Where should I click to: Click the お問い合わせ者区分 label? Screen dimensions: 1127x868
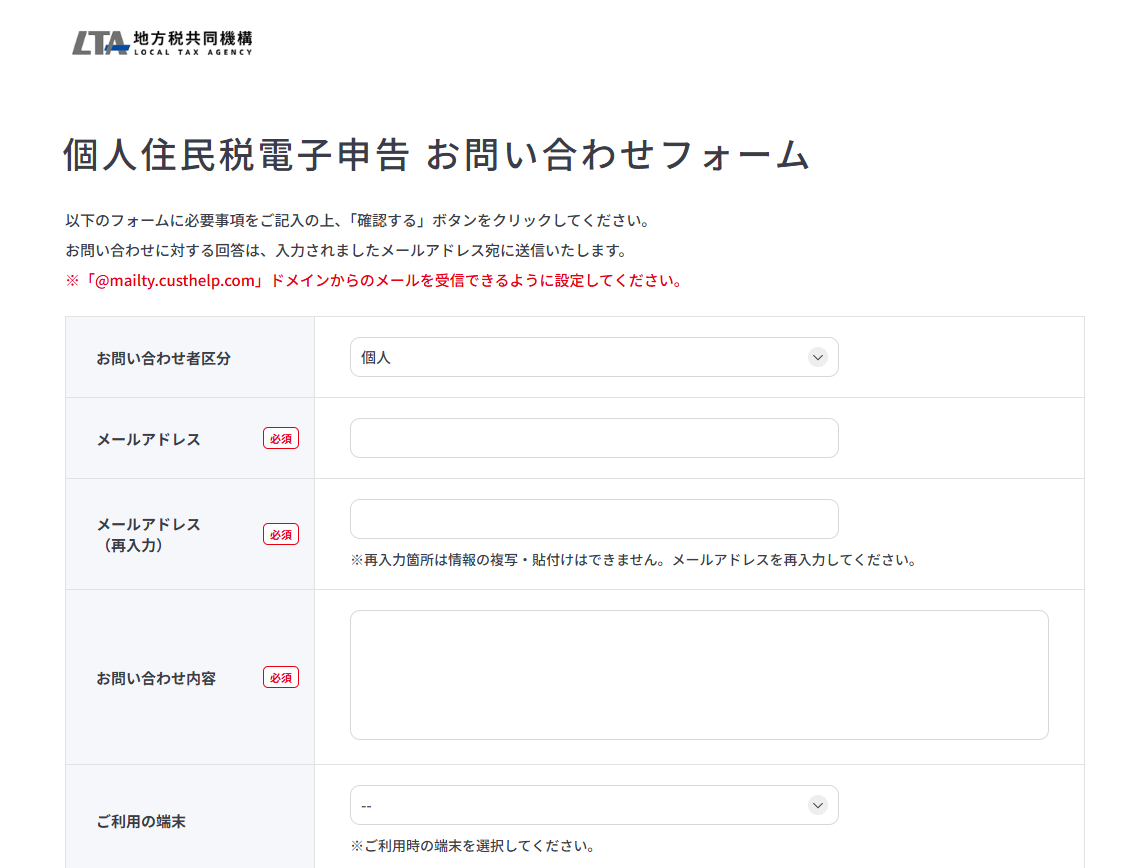click(164, 358)
